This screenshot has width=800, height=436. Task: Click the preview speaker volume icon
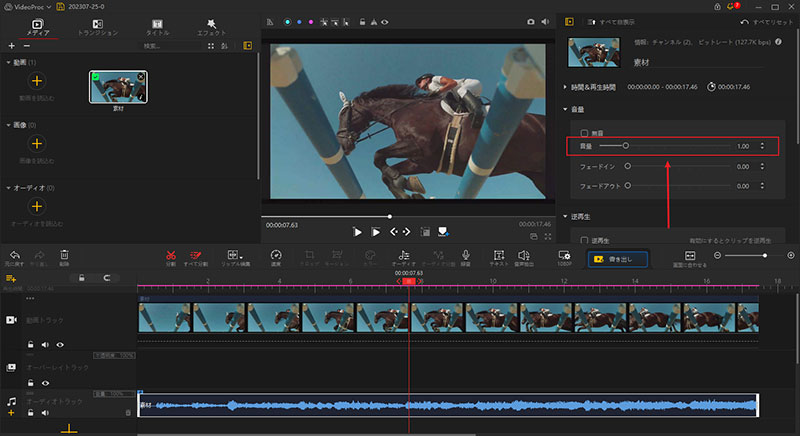coord(545,22)
